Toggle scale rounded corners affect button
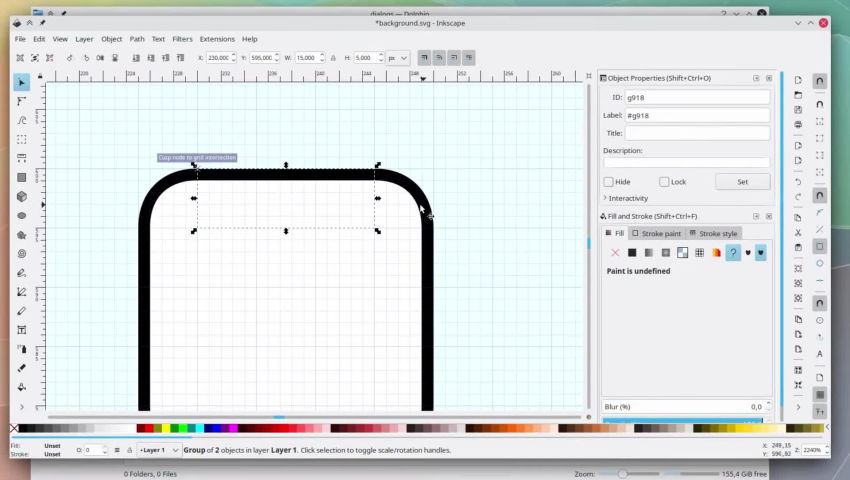 pyautogui.click(x=439, y=57)
